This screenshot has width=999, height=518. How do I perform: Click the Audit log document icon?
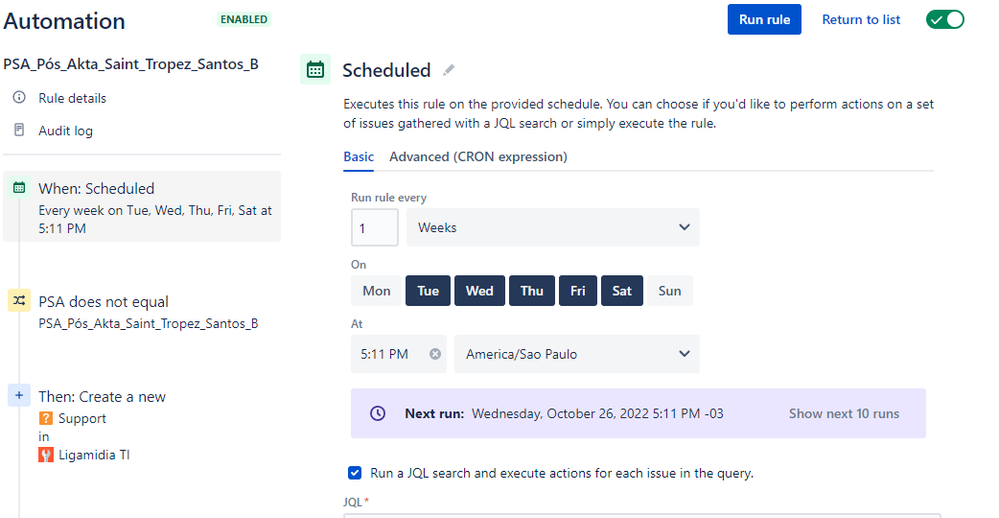pos(19,131)
